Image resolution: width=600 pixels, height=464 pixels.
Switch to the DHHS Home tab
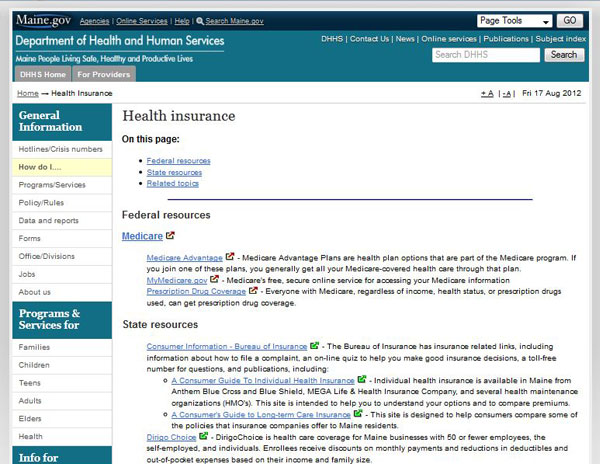point(43,75)
